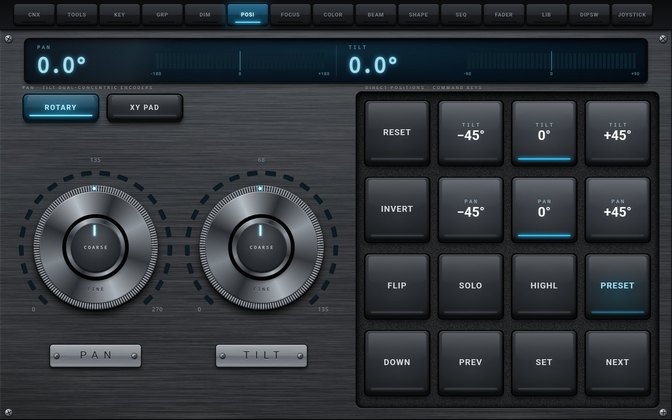Image resolution: width=672 pixels, height=420 pixels.
Task: Go to the SHAPE tab
Action: (x=418, y=15)
